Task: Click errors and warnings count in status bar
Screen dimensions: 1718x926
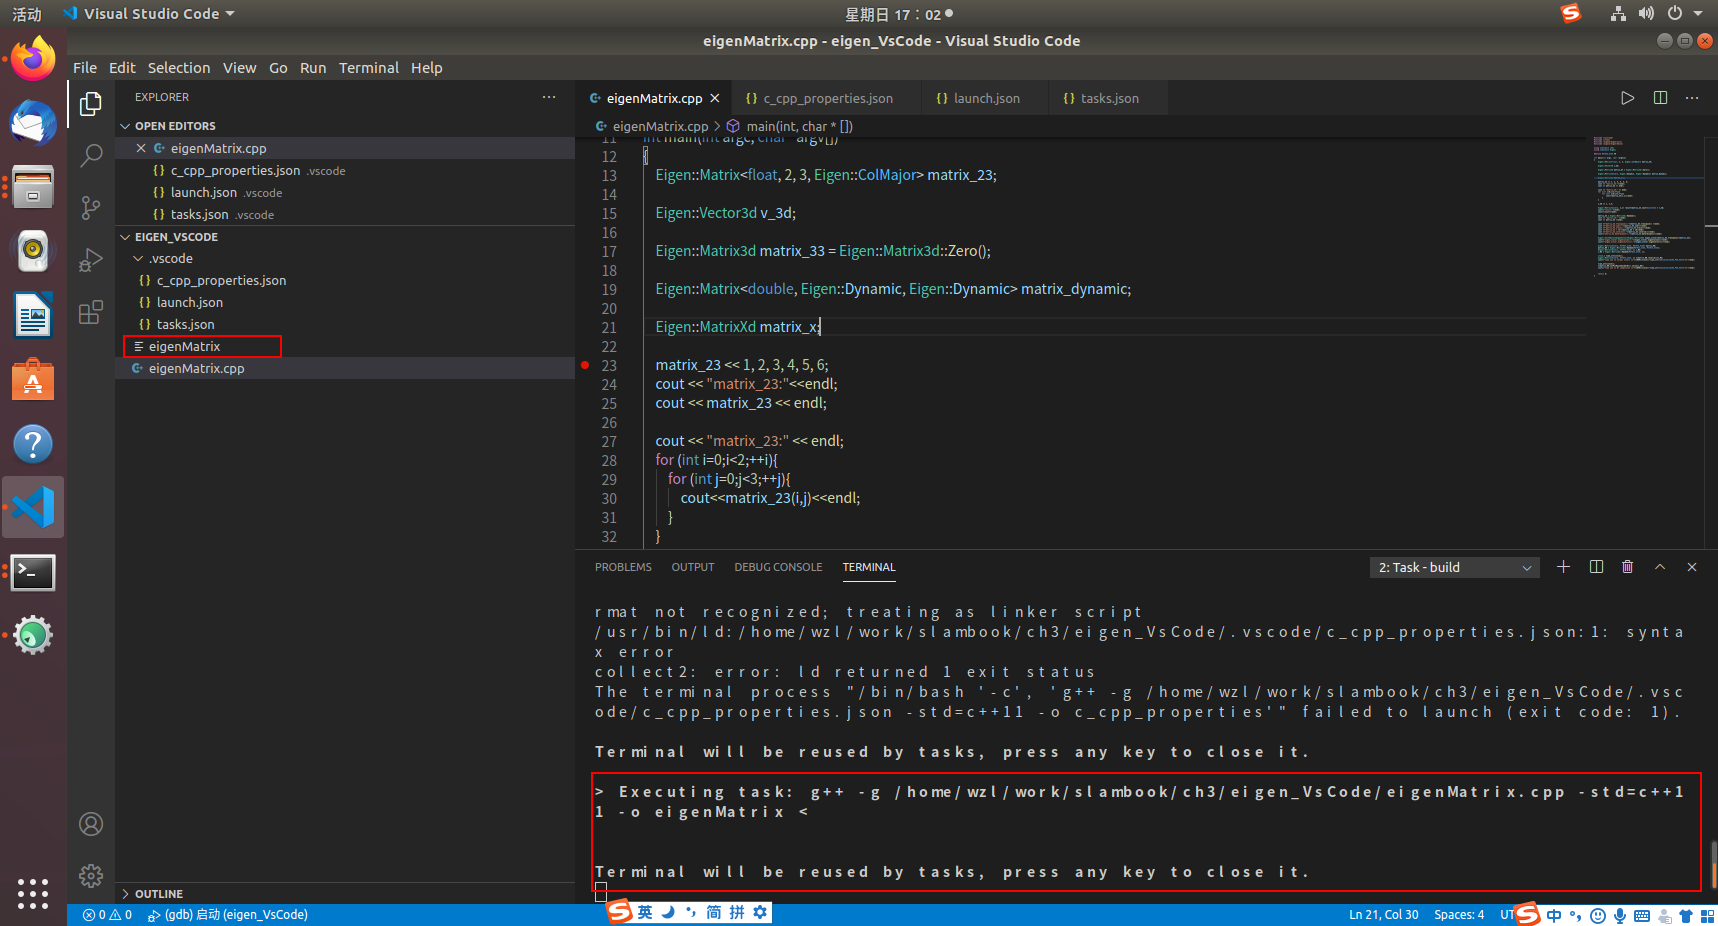Action: tap(107, 914)
